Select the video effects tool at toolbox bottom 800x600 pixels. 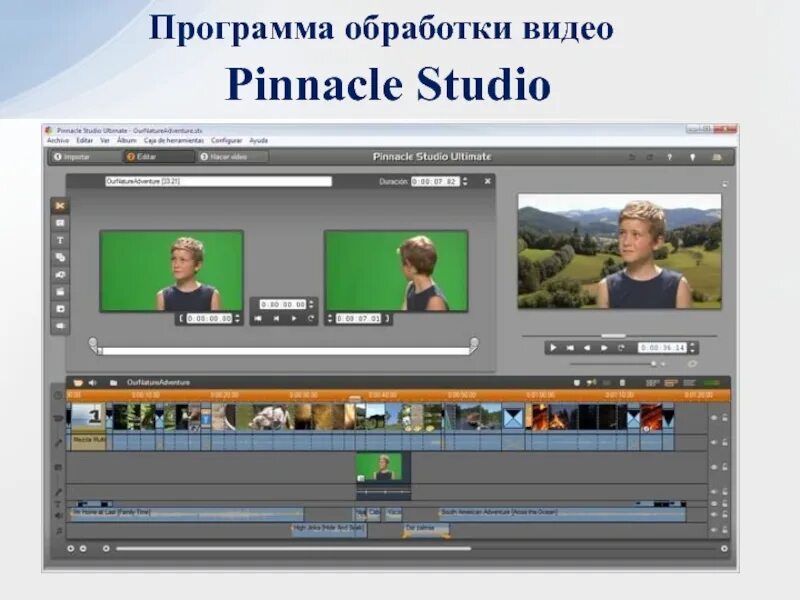[x=60, y=326]
